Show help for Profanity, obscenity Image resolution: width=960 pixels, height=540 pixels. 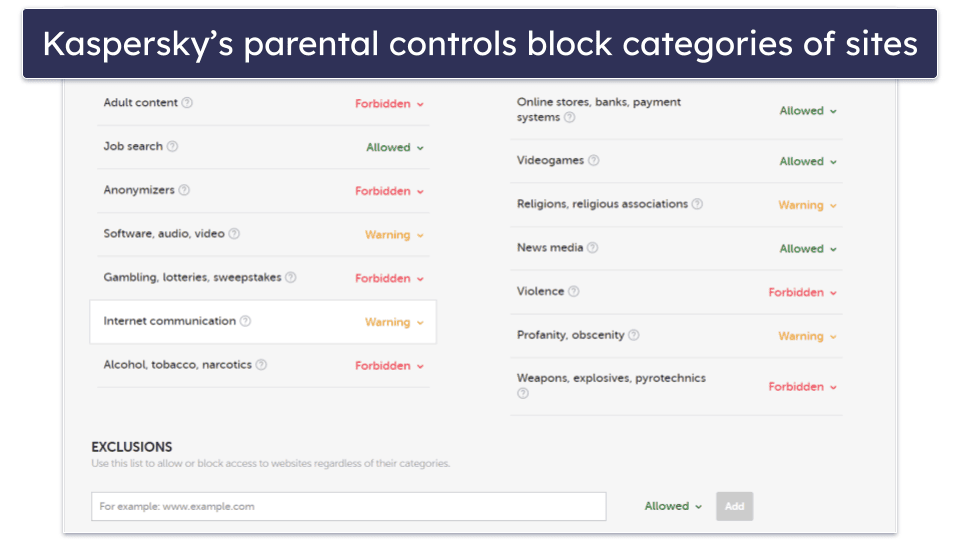coord(633,336)
